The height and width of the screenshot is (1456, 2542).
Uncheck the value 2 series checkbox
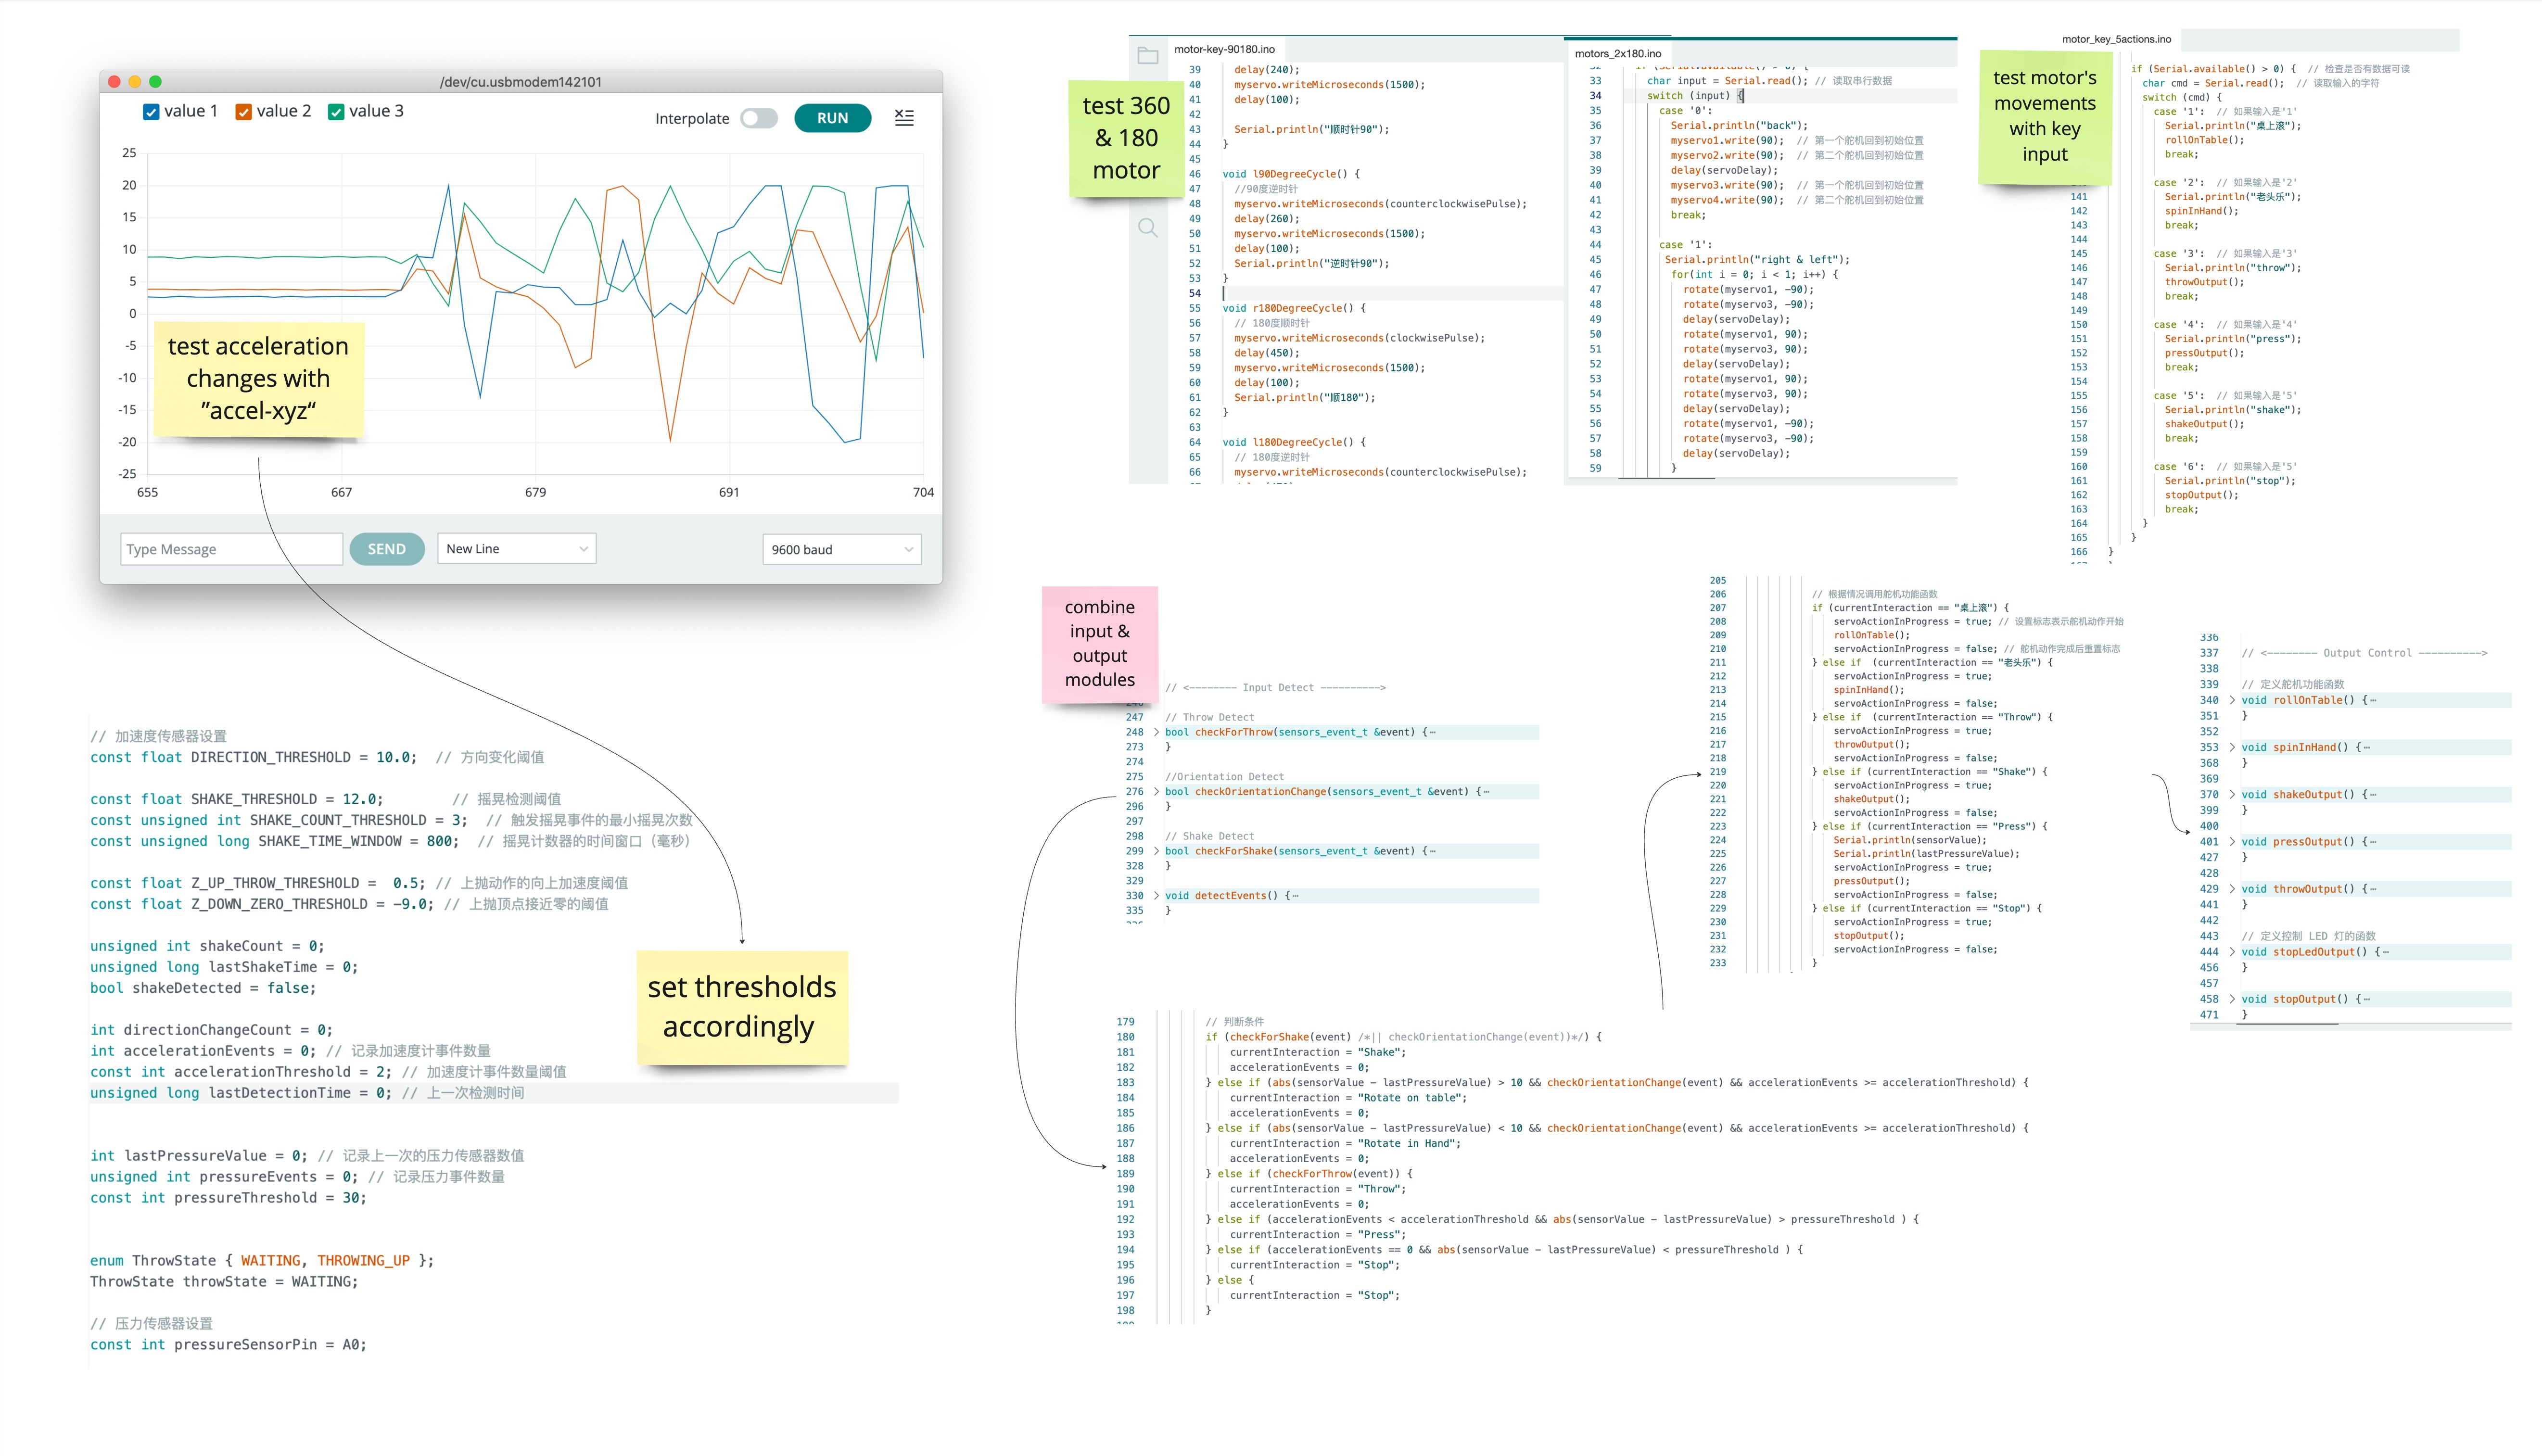coord(243,112)
